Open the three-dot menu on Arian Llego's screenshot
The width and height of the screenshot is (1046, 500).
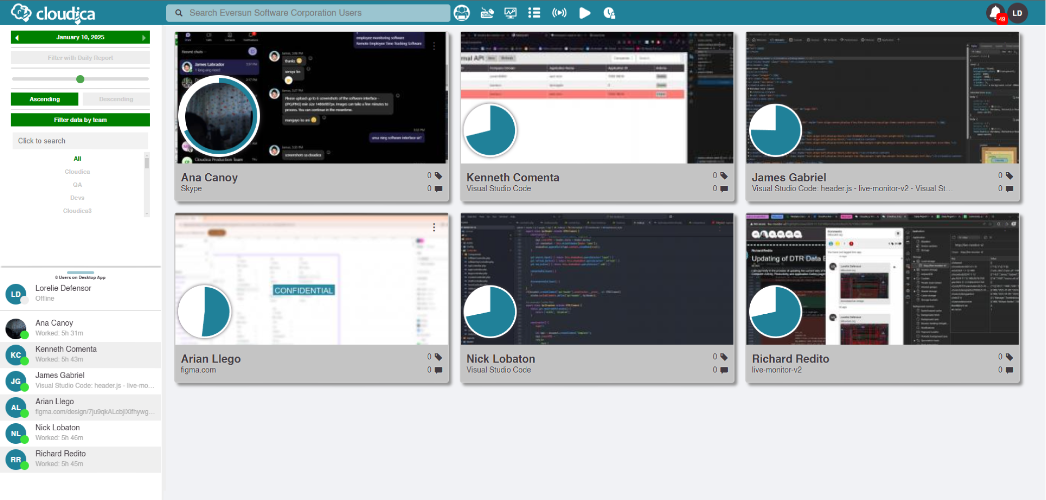pyautogui.click(x=434, y=227)
